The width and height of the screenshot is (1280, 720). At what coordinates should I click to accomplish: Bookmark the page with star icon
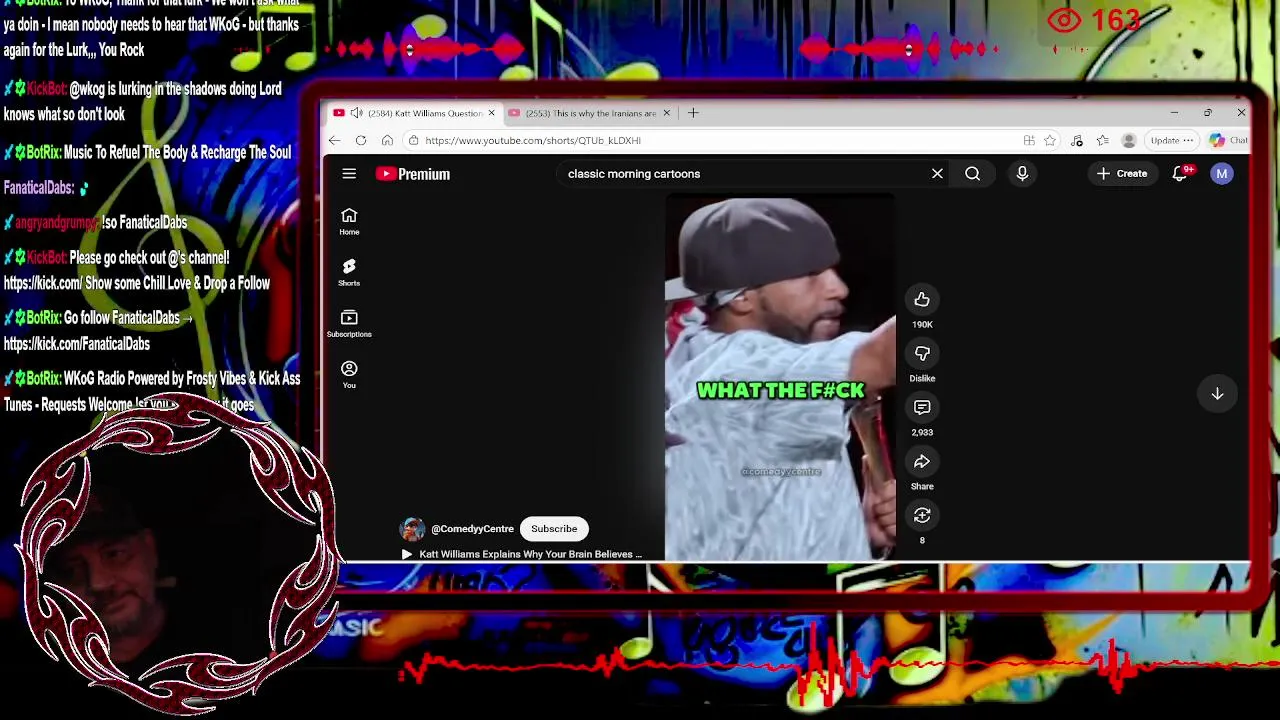coord(1050,140)
